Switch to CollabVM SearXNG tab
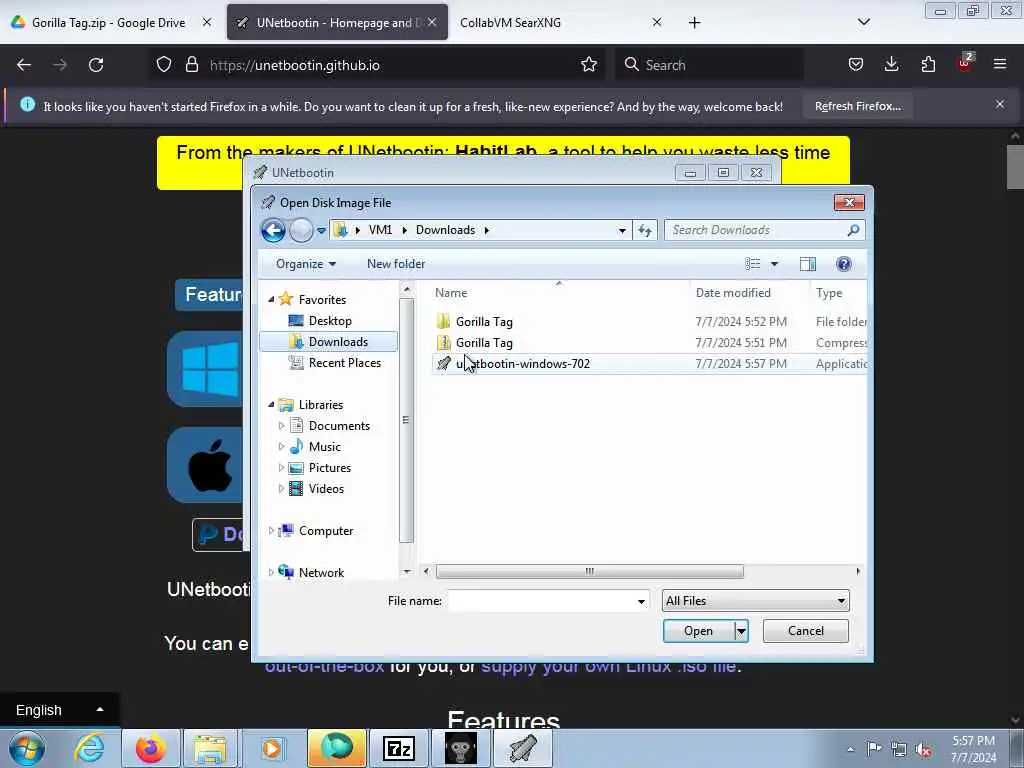This screenshot has width=1024, height=768. pyautogui.click(x=510, y=23)
